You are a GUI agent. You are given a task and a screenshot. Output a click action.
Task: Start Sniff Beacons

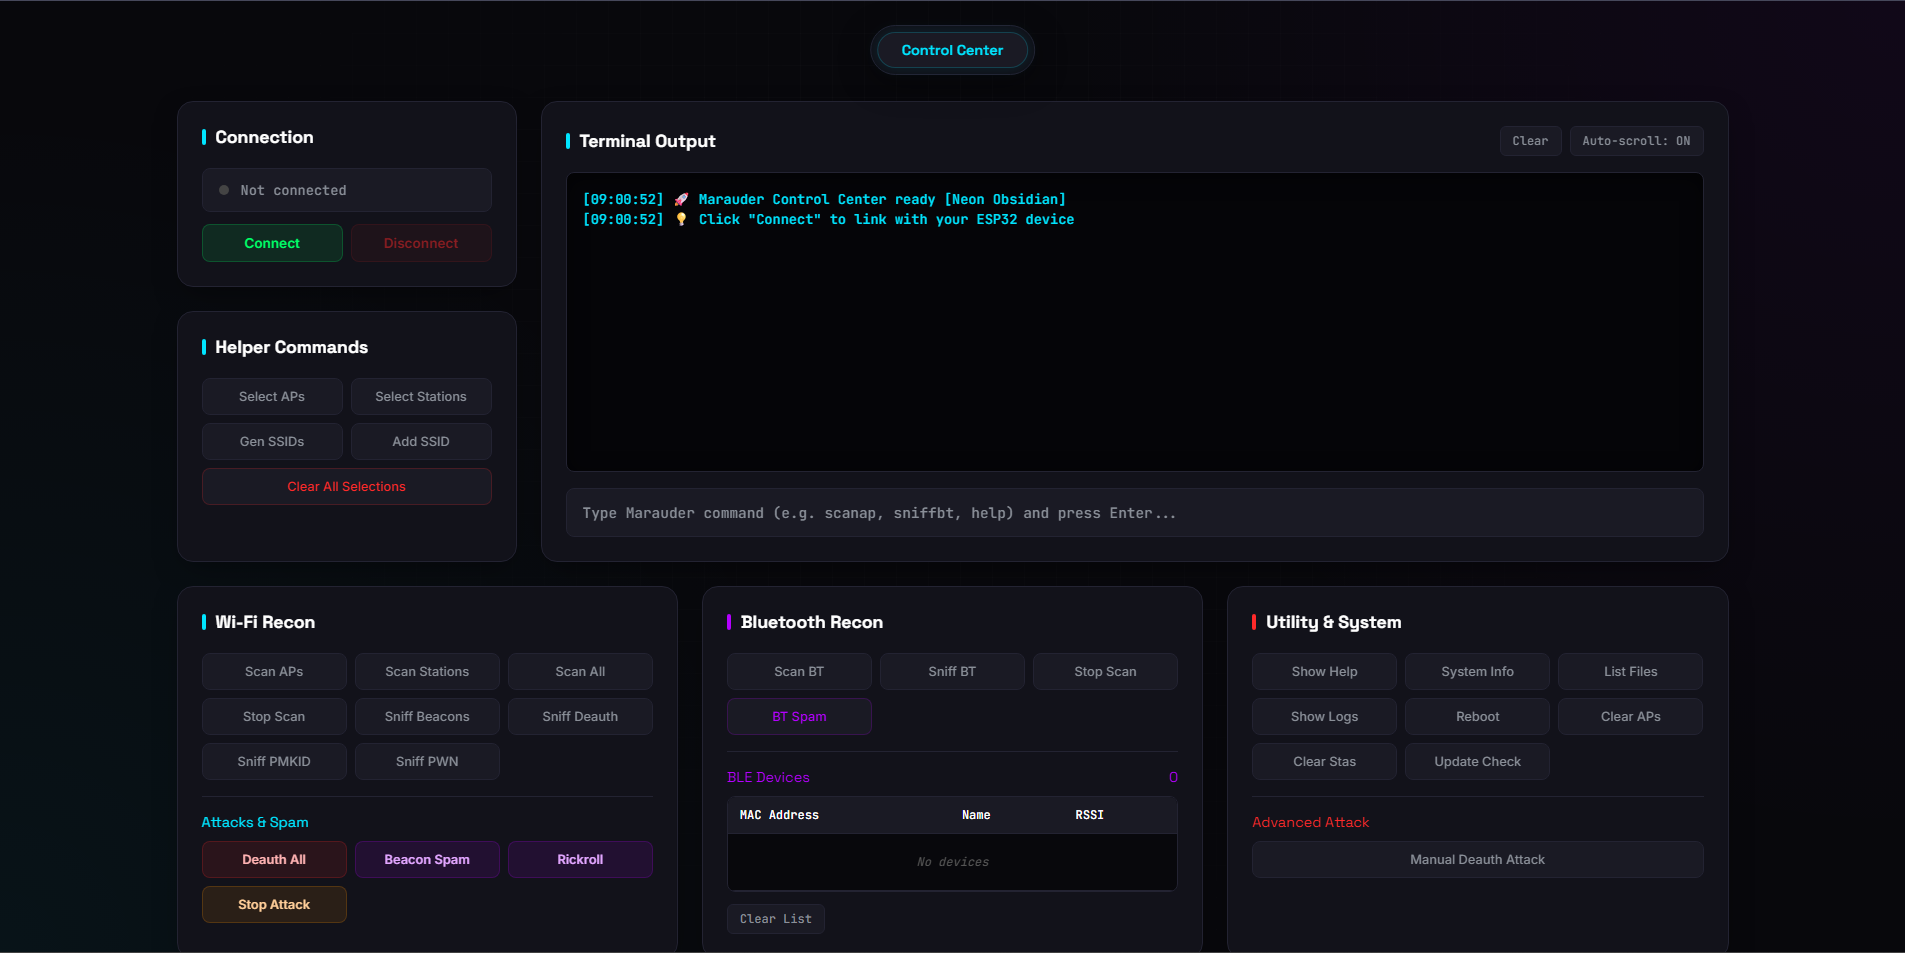pyautogui.click(x=427, y=717)
